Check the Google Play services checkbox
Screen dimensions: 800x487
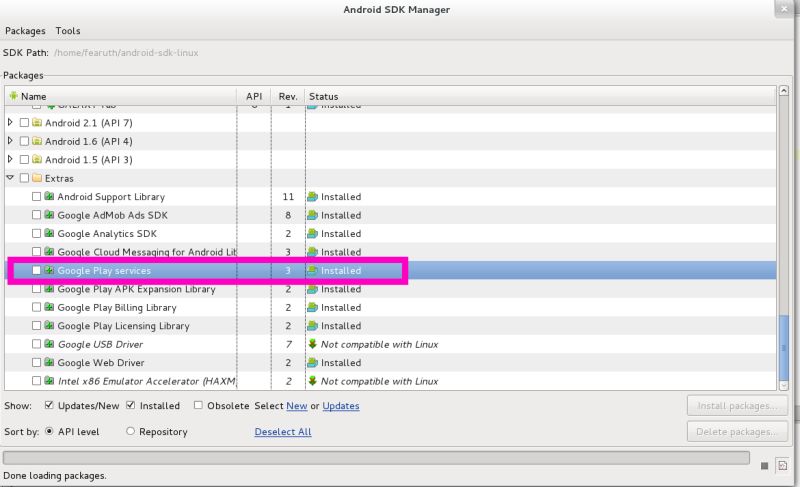[36, 270]
